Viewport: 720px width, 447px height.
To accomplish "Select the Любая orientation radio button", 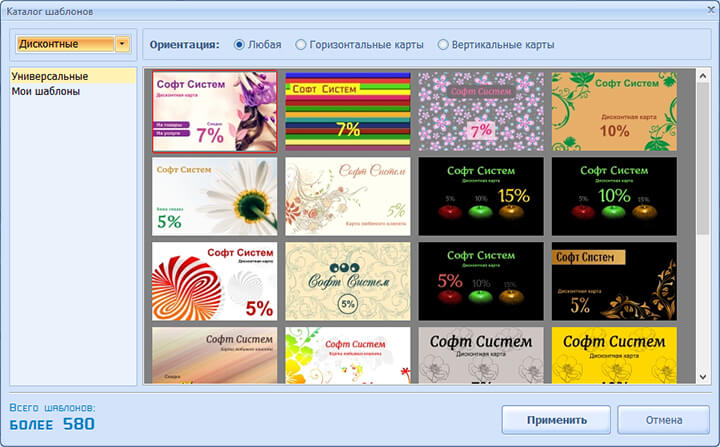I will point(239,45).
